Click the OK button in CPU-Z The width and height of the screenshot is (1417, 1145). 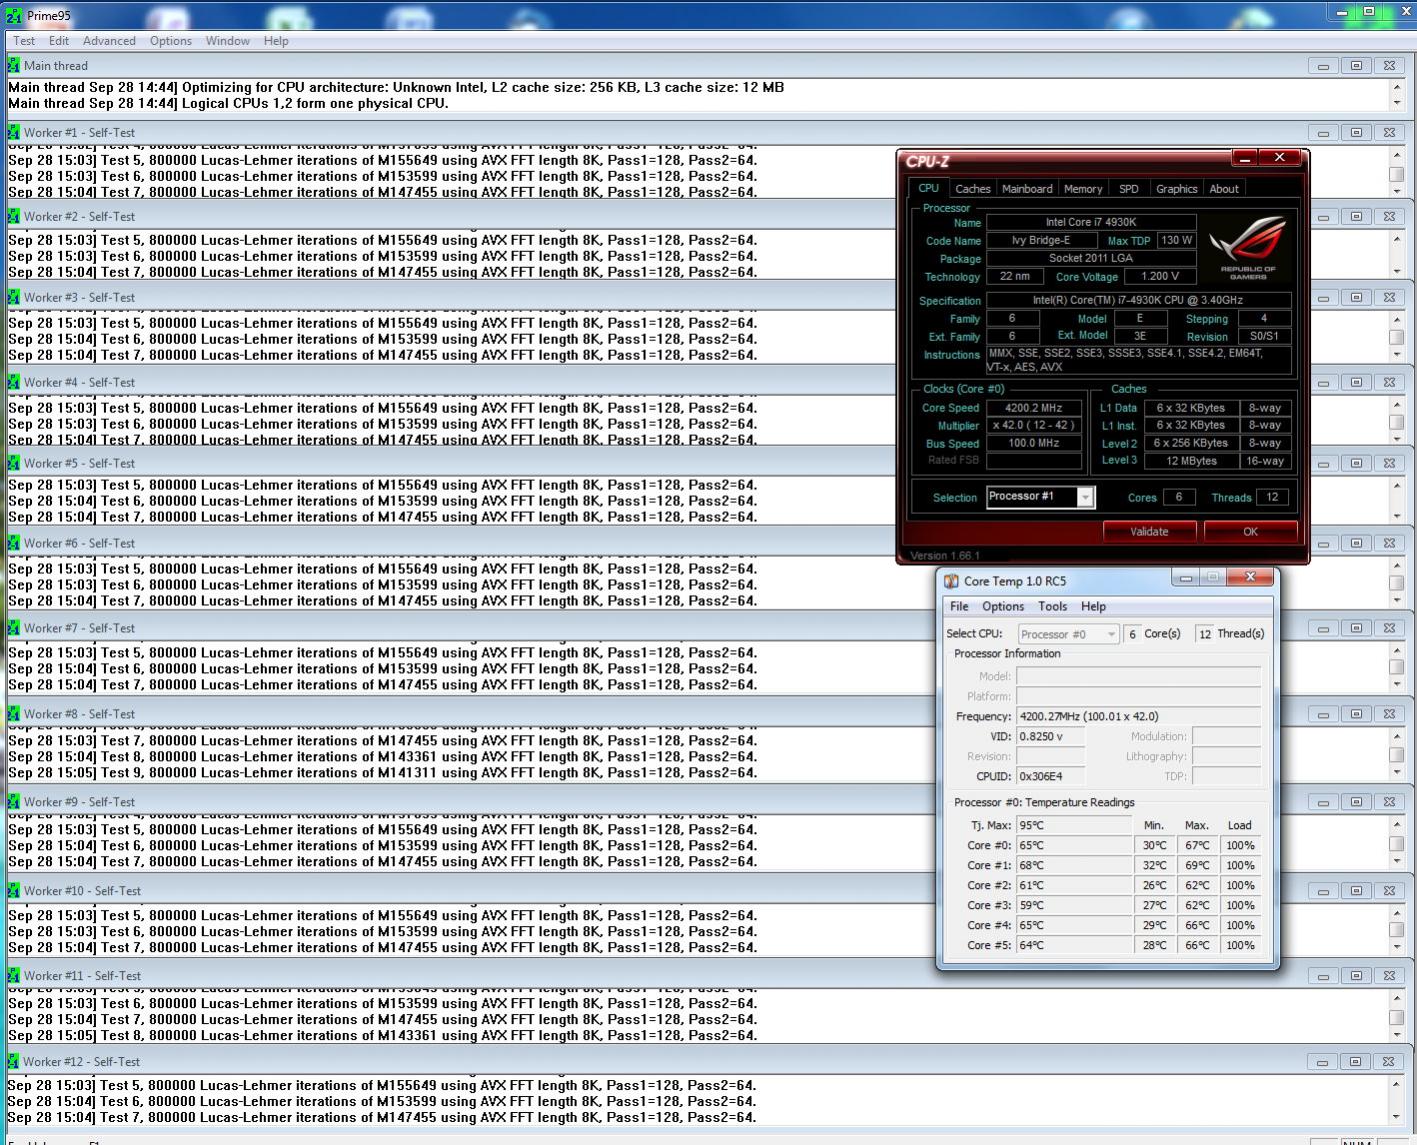(1250, 532)
